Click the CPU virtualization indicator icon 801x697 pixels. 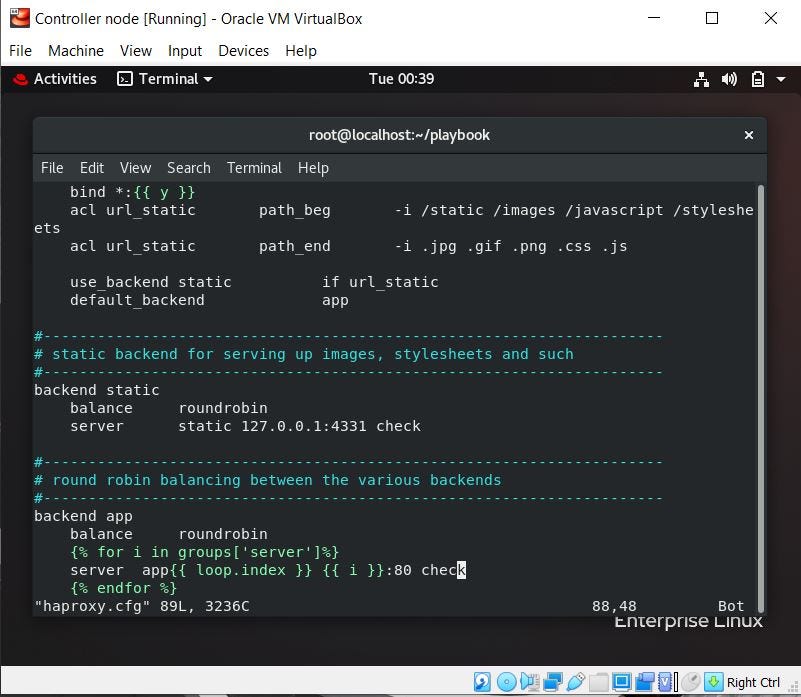click(665, 682)
